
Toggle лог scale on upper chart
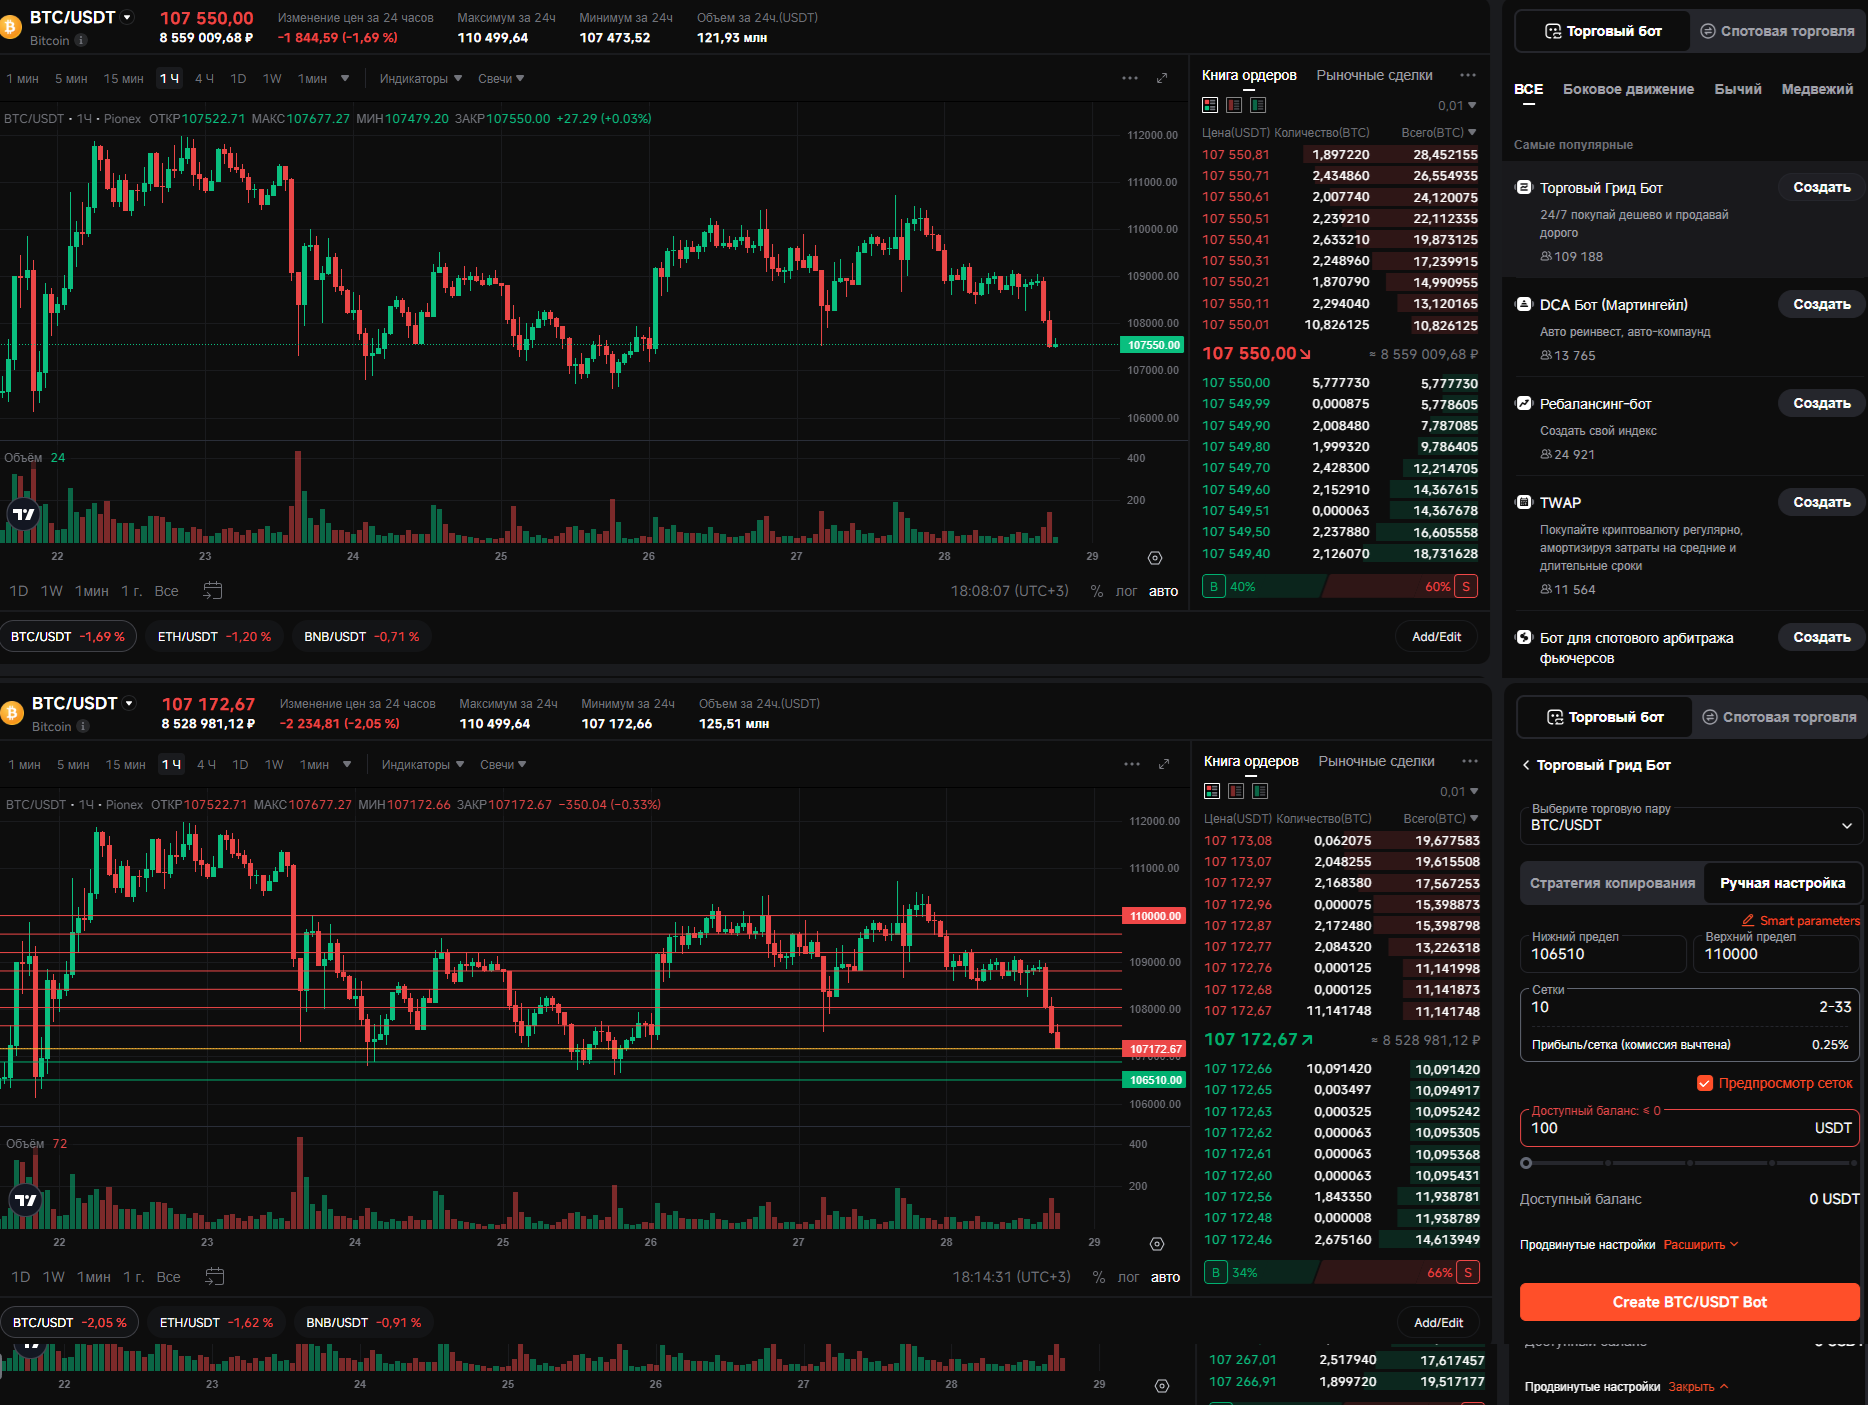(x=1126, y=591)
